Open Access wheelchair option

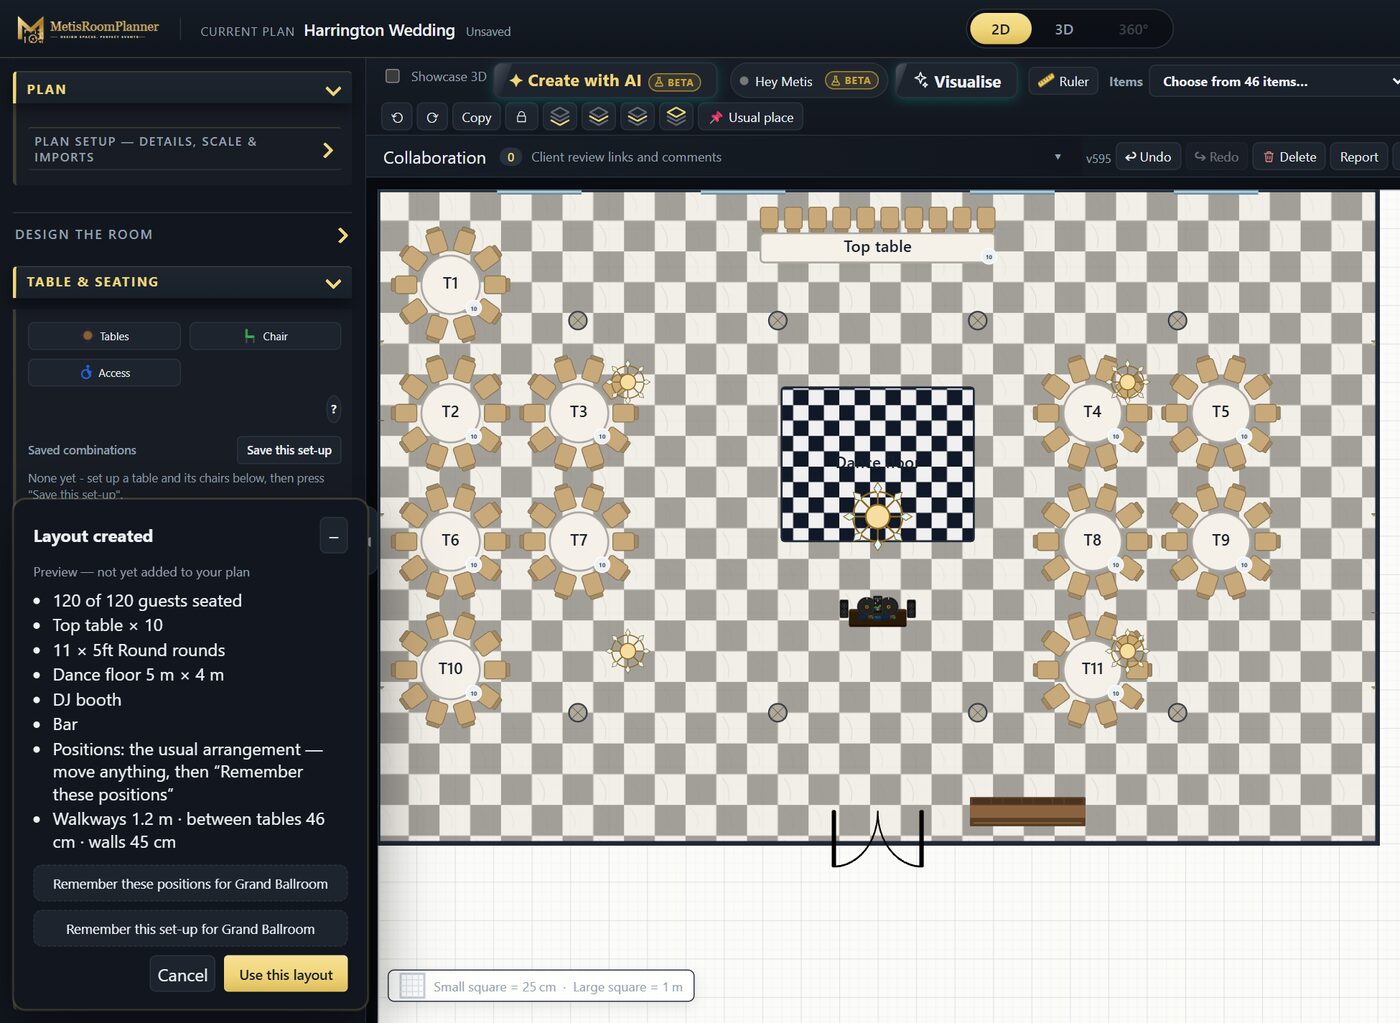click(x=105, y=373)
